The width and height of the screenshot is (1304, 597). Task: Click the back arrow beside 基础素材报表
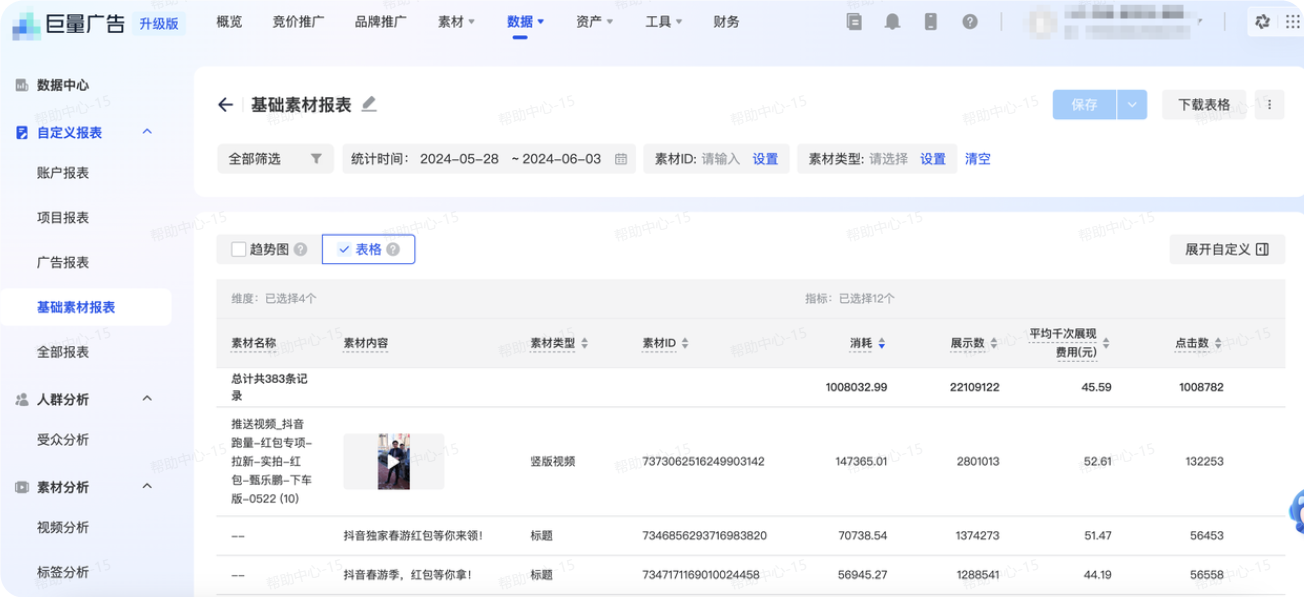tap(225, 105)
